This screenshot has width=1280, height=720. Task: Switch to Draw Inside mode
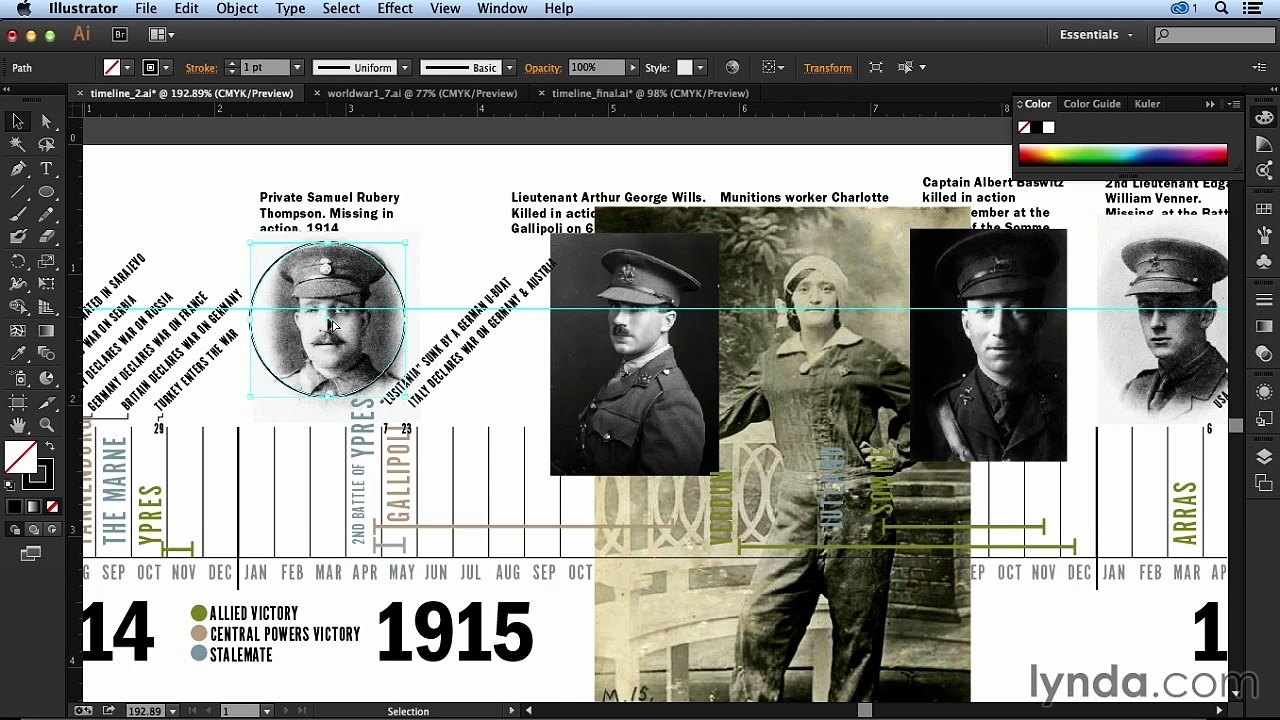pyautogui.click(x=52, y=530)
